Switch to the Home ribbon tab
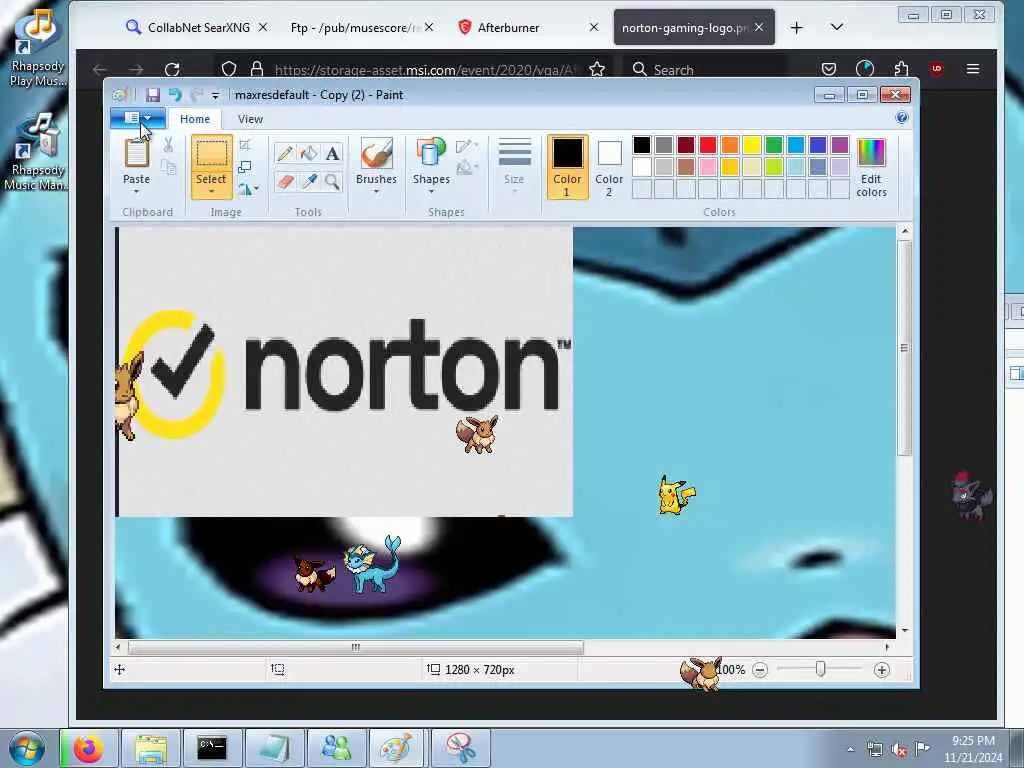Screen dimensions: 1024x768 (195, 119)
